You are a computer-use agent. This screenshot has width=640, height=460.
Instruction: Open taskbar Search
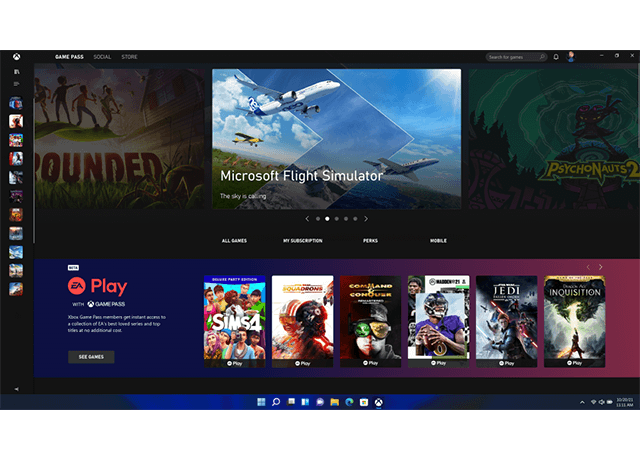(x=276, y=402)
